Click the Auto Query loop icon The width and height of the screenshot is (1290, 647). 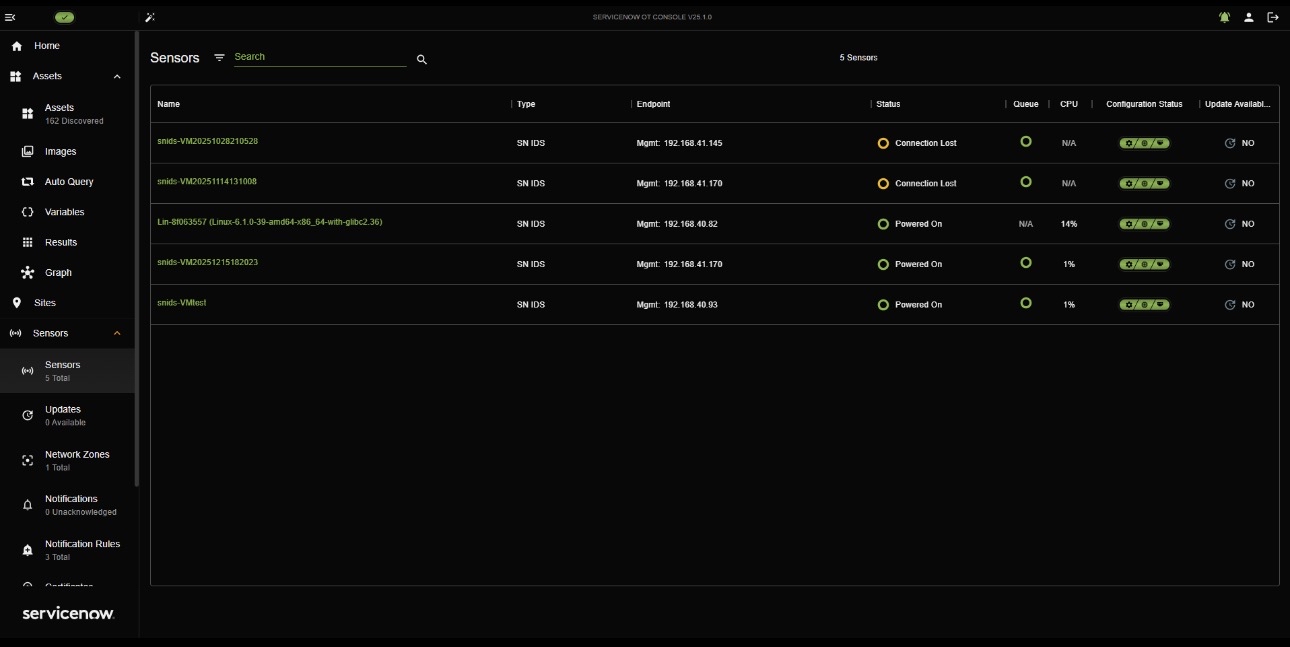[x=28, y=182]
